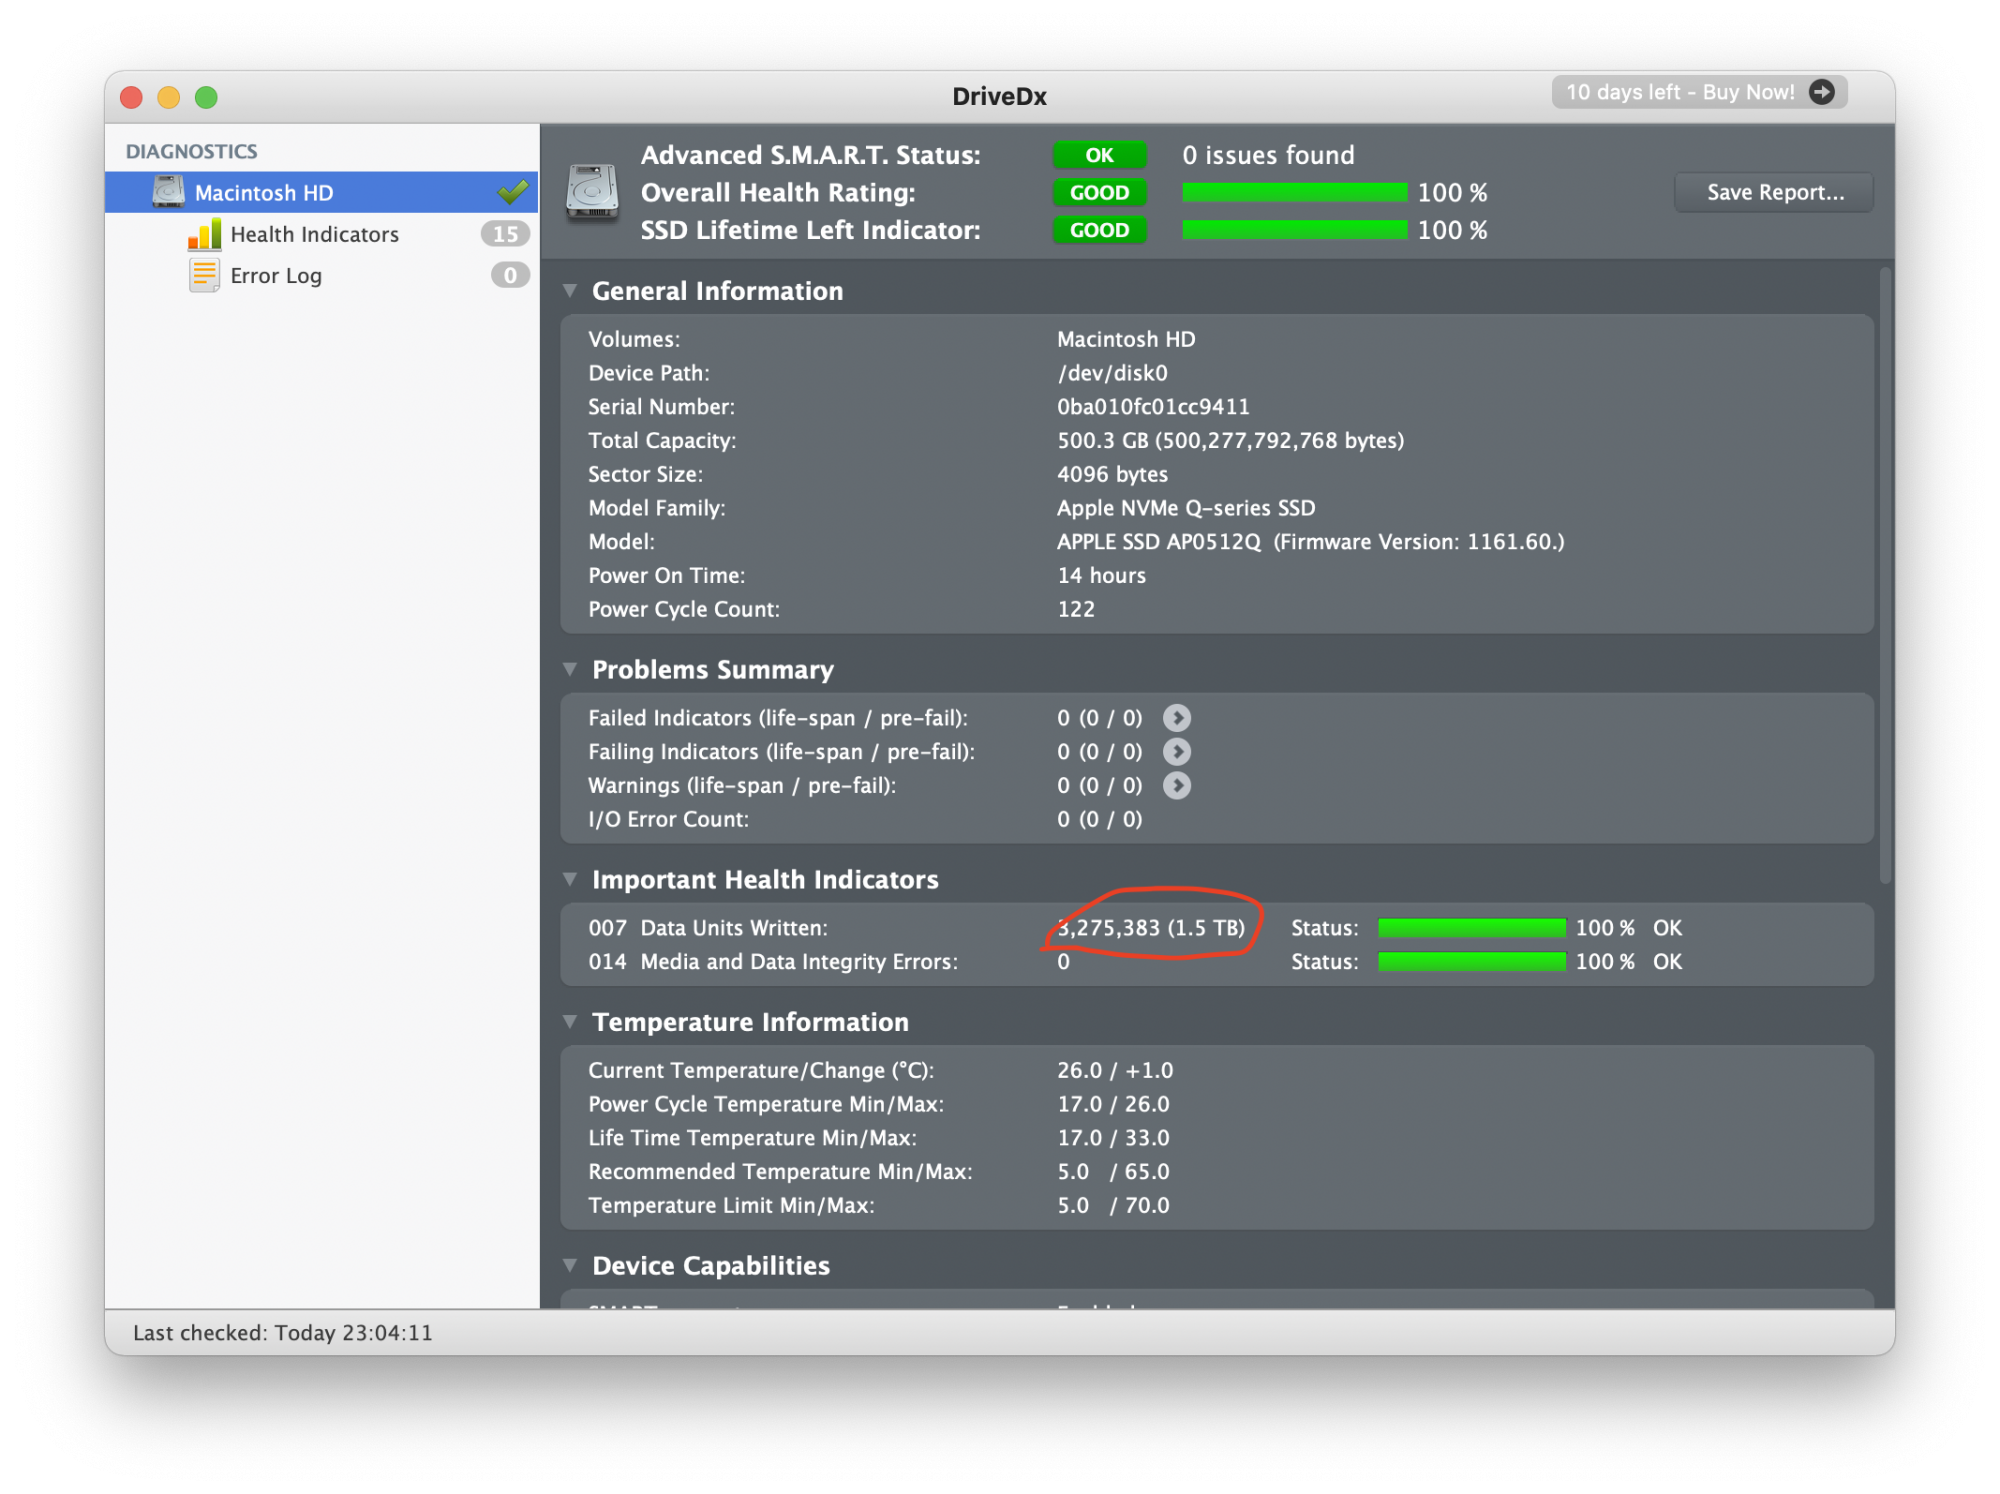Collapse the Important Health Indicators section

tap(570, 879)
